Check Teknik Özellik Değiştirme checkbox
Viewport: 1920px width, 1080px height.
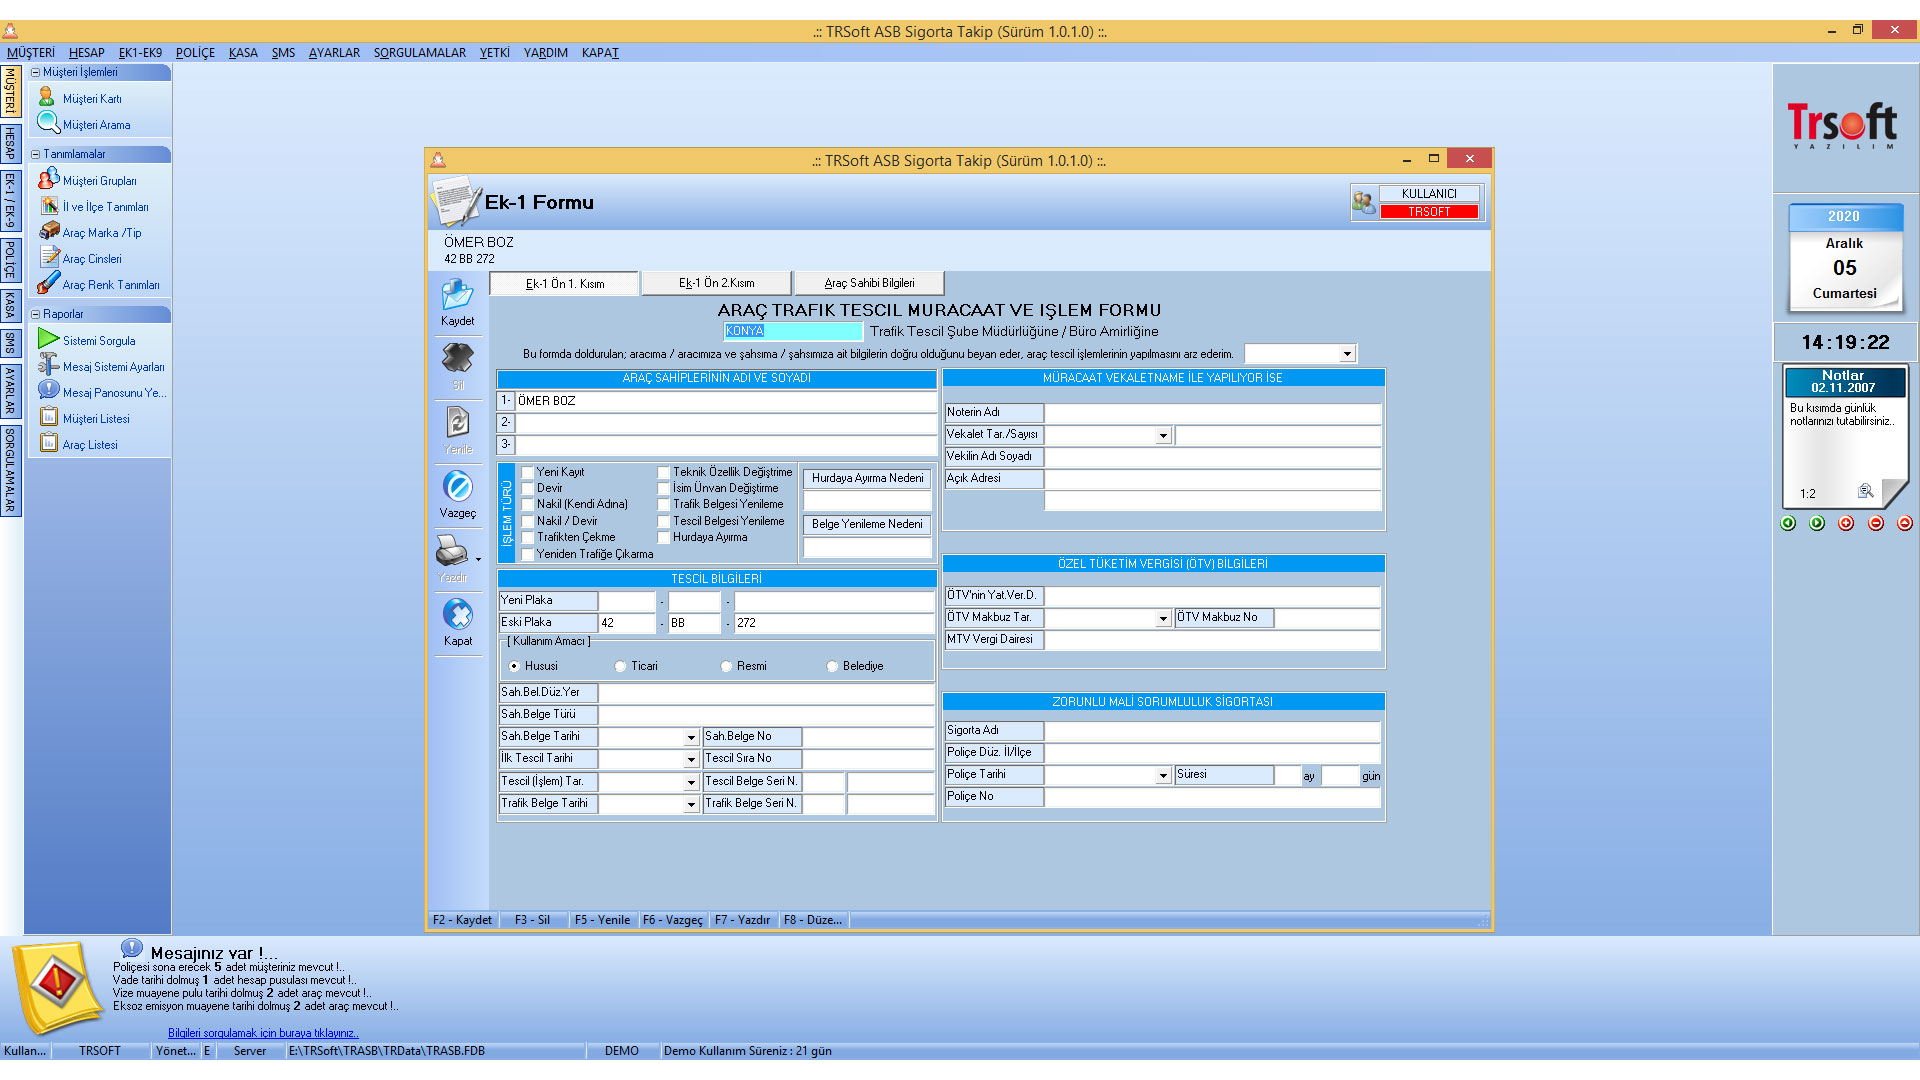pos(664,472)
